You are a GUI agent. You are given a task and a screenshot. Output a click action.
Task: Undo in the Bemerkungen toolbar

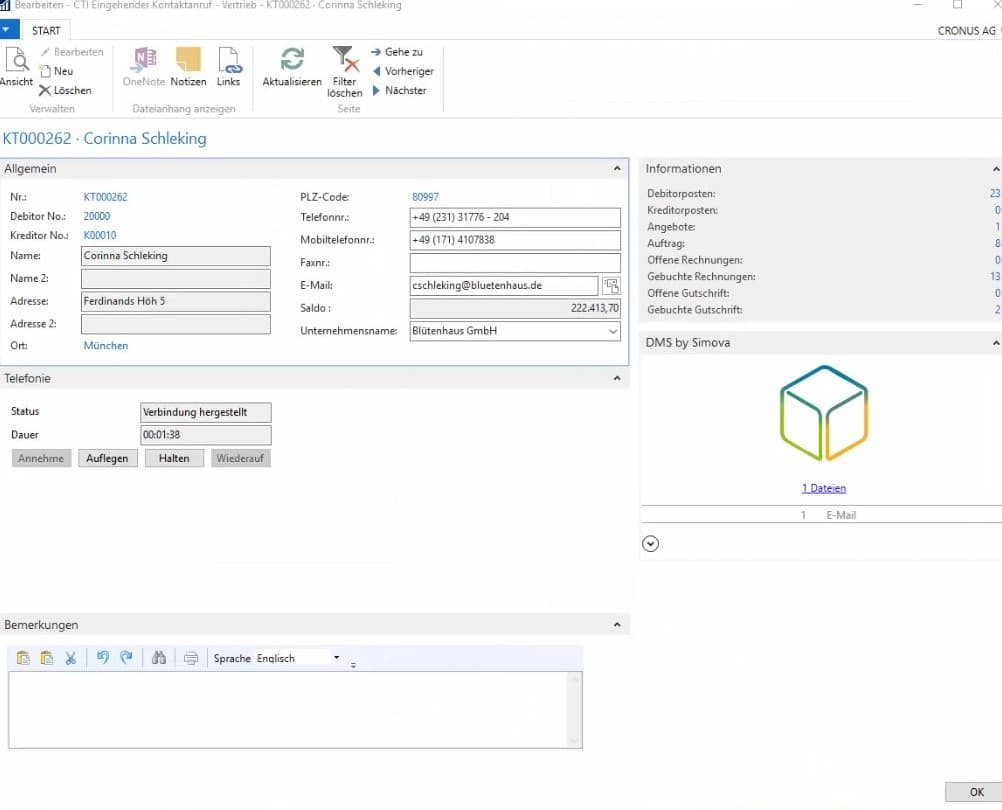pos(102,657)
